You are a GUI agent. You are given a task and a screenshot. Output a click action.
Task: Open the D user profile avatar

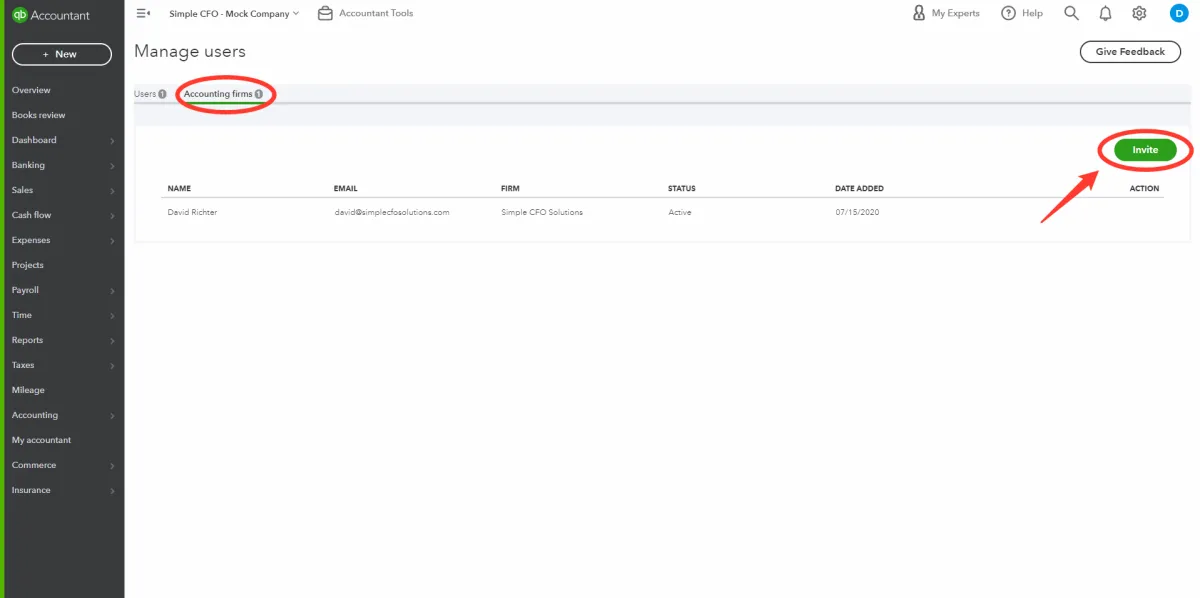point(1178,13)
